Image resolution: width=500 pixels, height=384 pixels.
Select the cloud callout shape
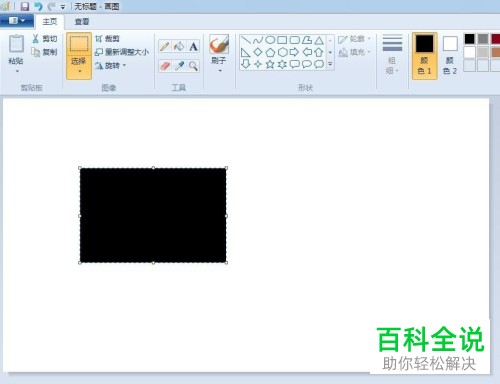click(x=319, y=64)
